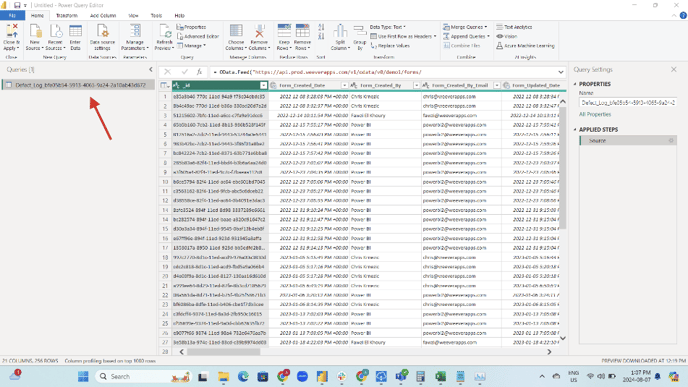Open Data source settings
The width and height of the screenshot is (688, 387).
(x=102, y=37)
